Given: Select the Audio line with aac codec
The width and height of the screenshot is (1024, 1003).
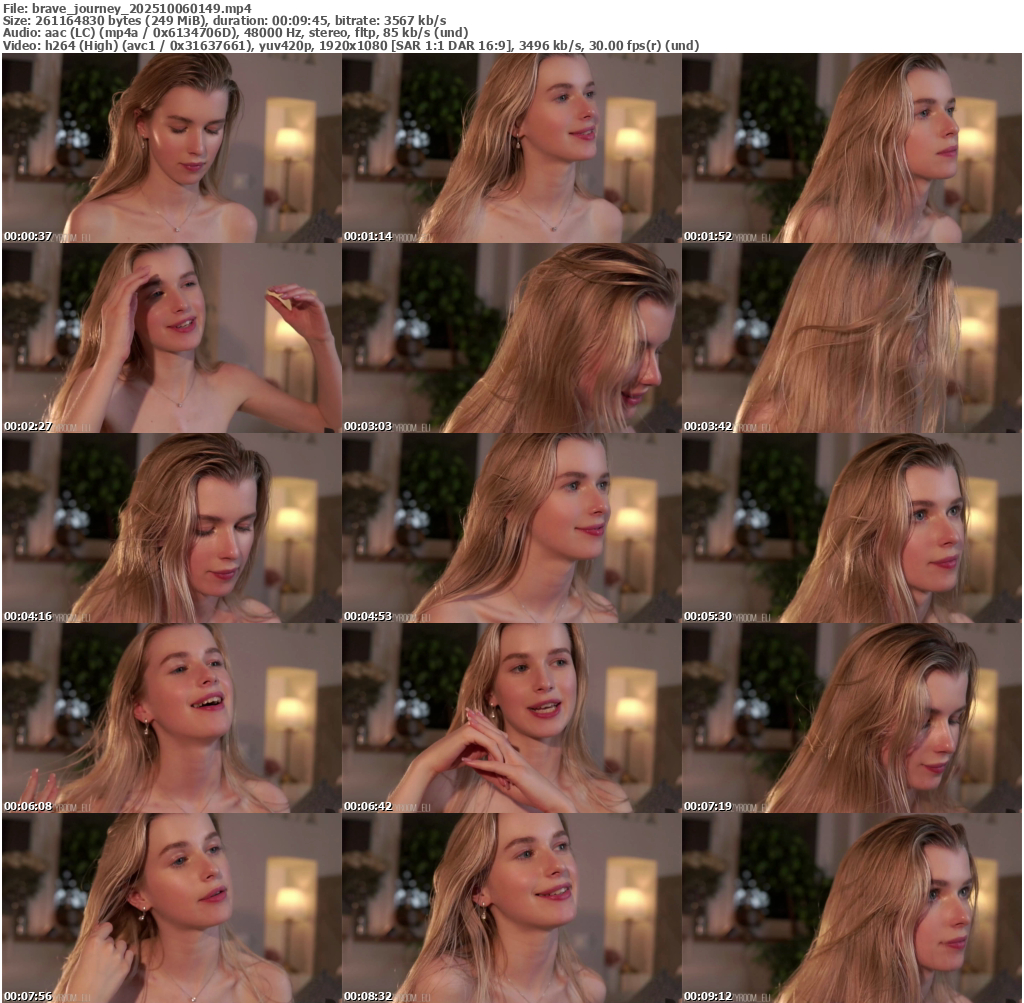Looking at the screenshot, I should [235, 33].
